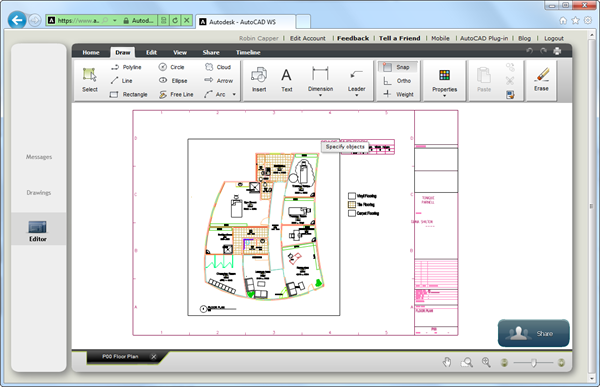
Task: Open the Drawings sidebar section
Action: 39,193
